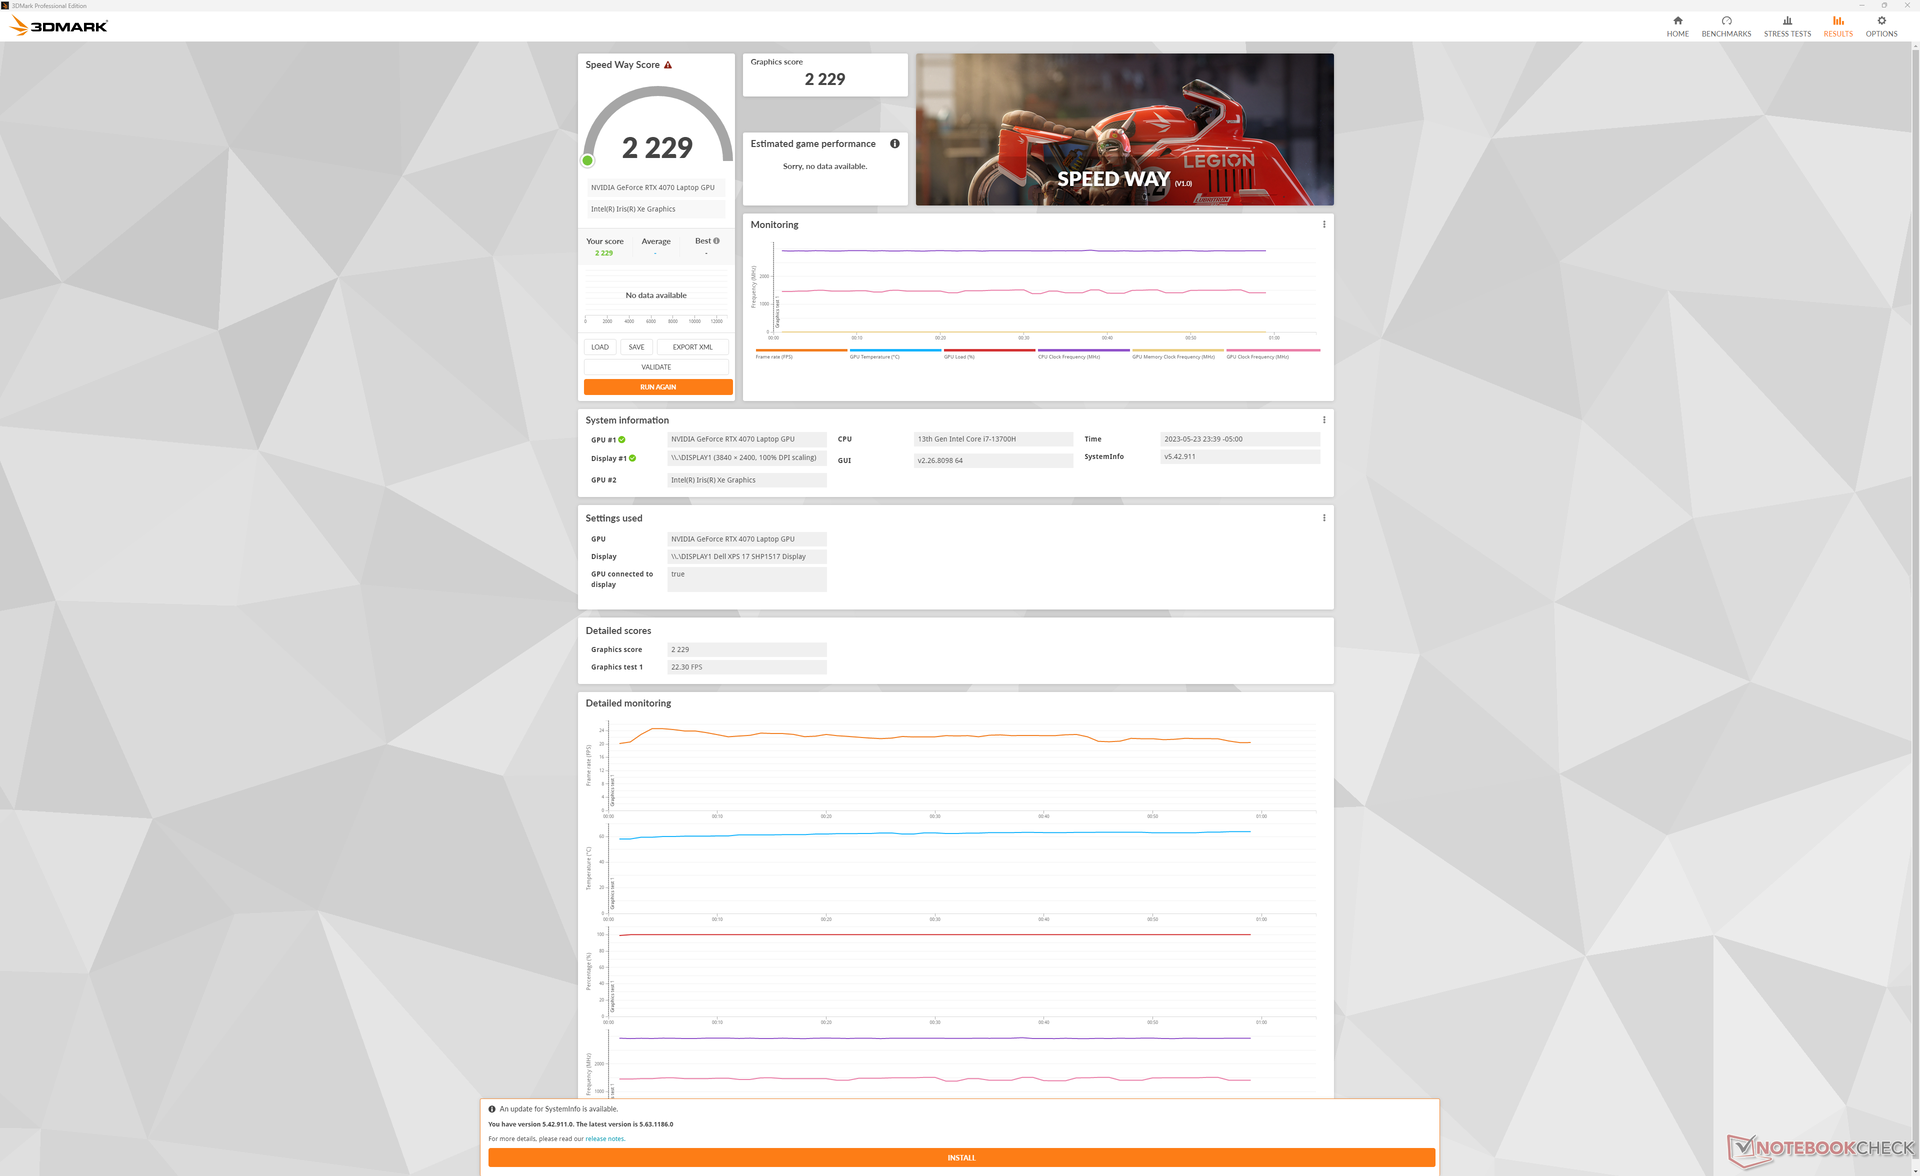Toggle GPU Load (%) red legend swatch

[x=988, y=351]
